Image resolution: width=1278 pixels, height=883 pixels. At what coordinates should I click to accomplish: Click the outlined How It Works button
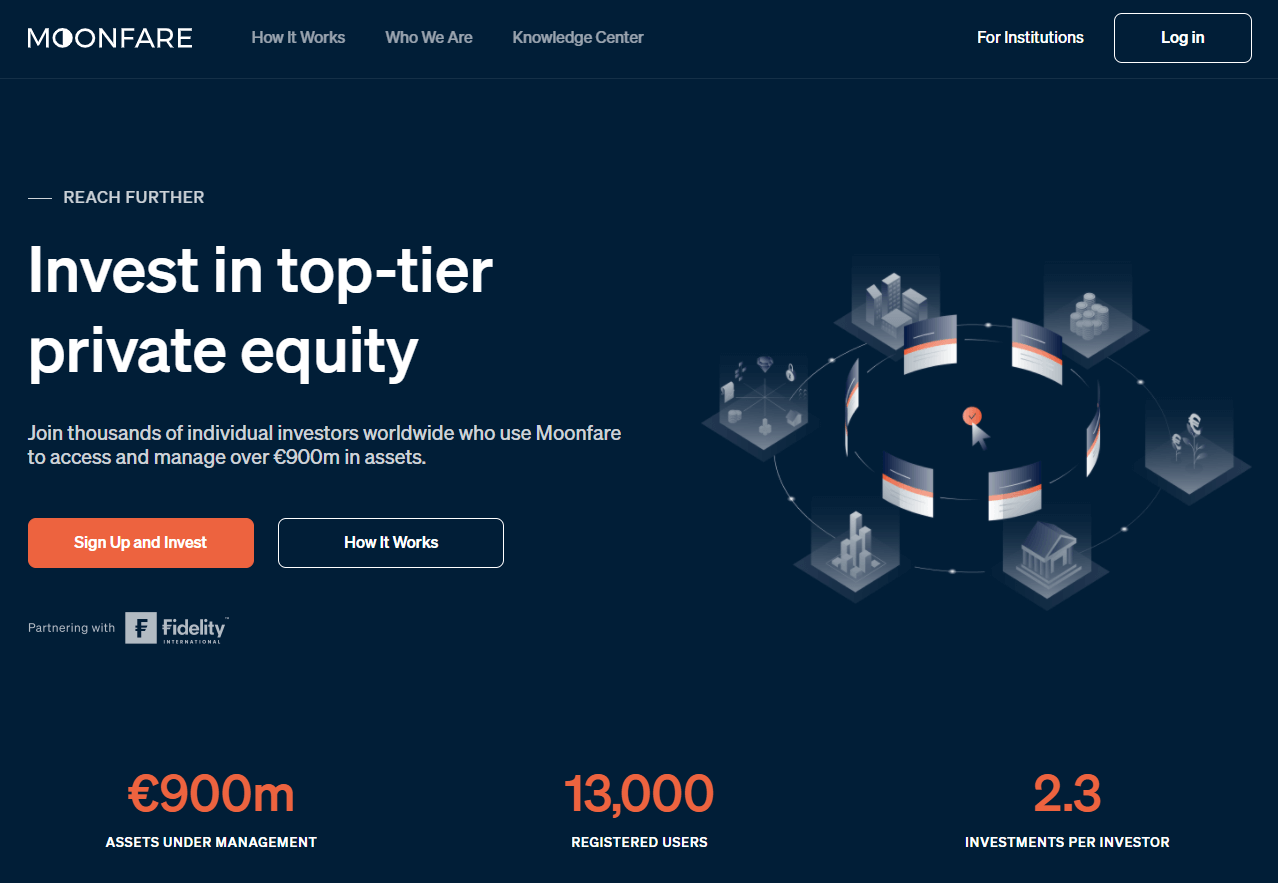click(391, 543)
